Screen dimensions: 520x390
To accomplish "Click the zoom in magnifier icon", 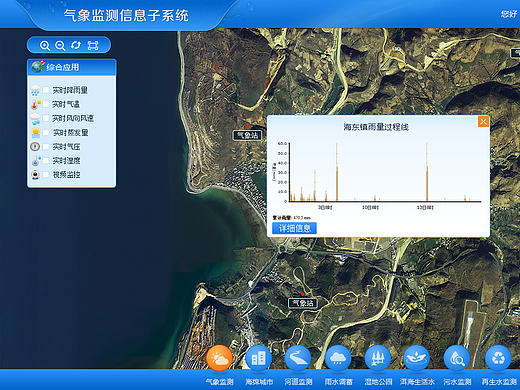I will point(45,45).
